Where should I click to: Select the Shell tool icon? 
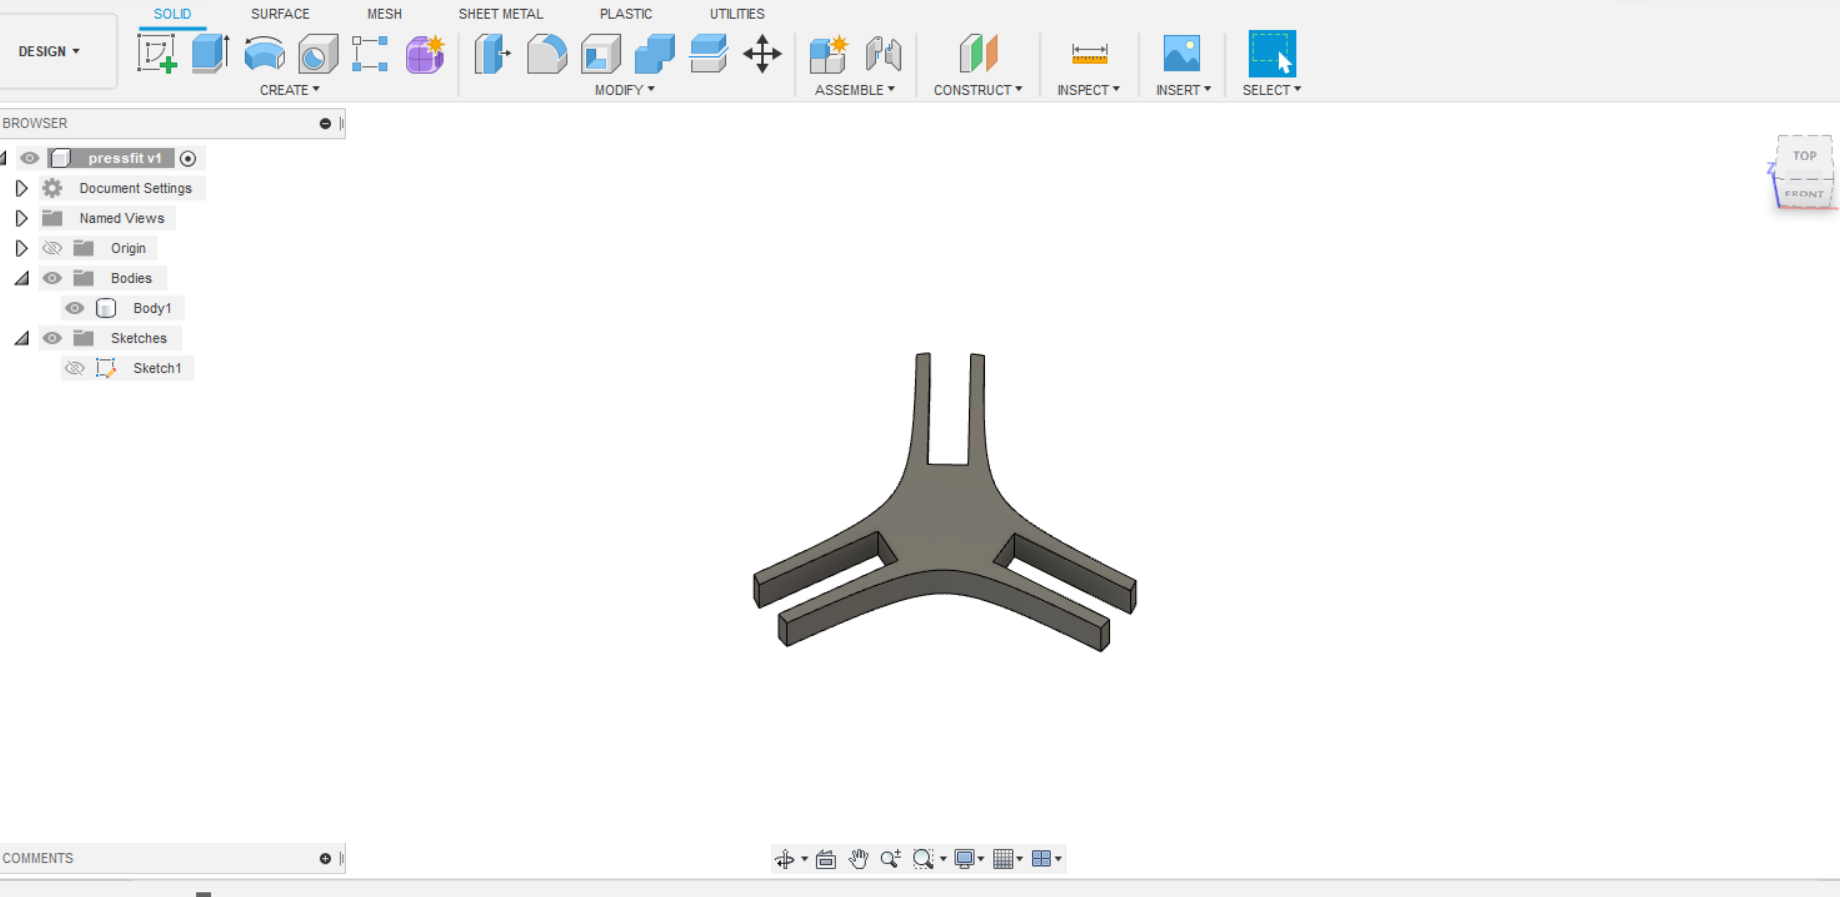click(x=601, y=54)
